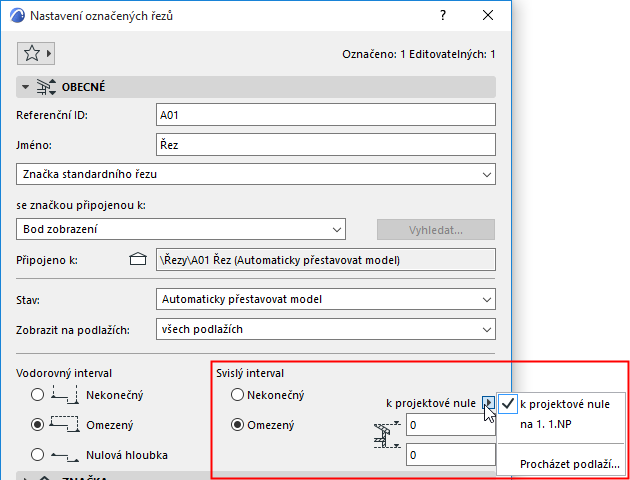Click the infinite horizontal range icon
630x480 pixels.
point(64,396)
